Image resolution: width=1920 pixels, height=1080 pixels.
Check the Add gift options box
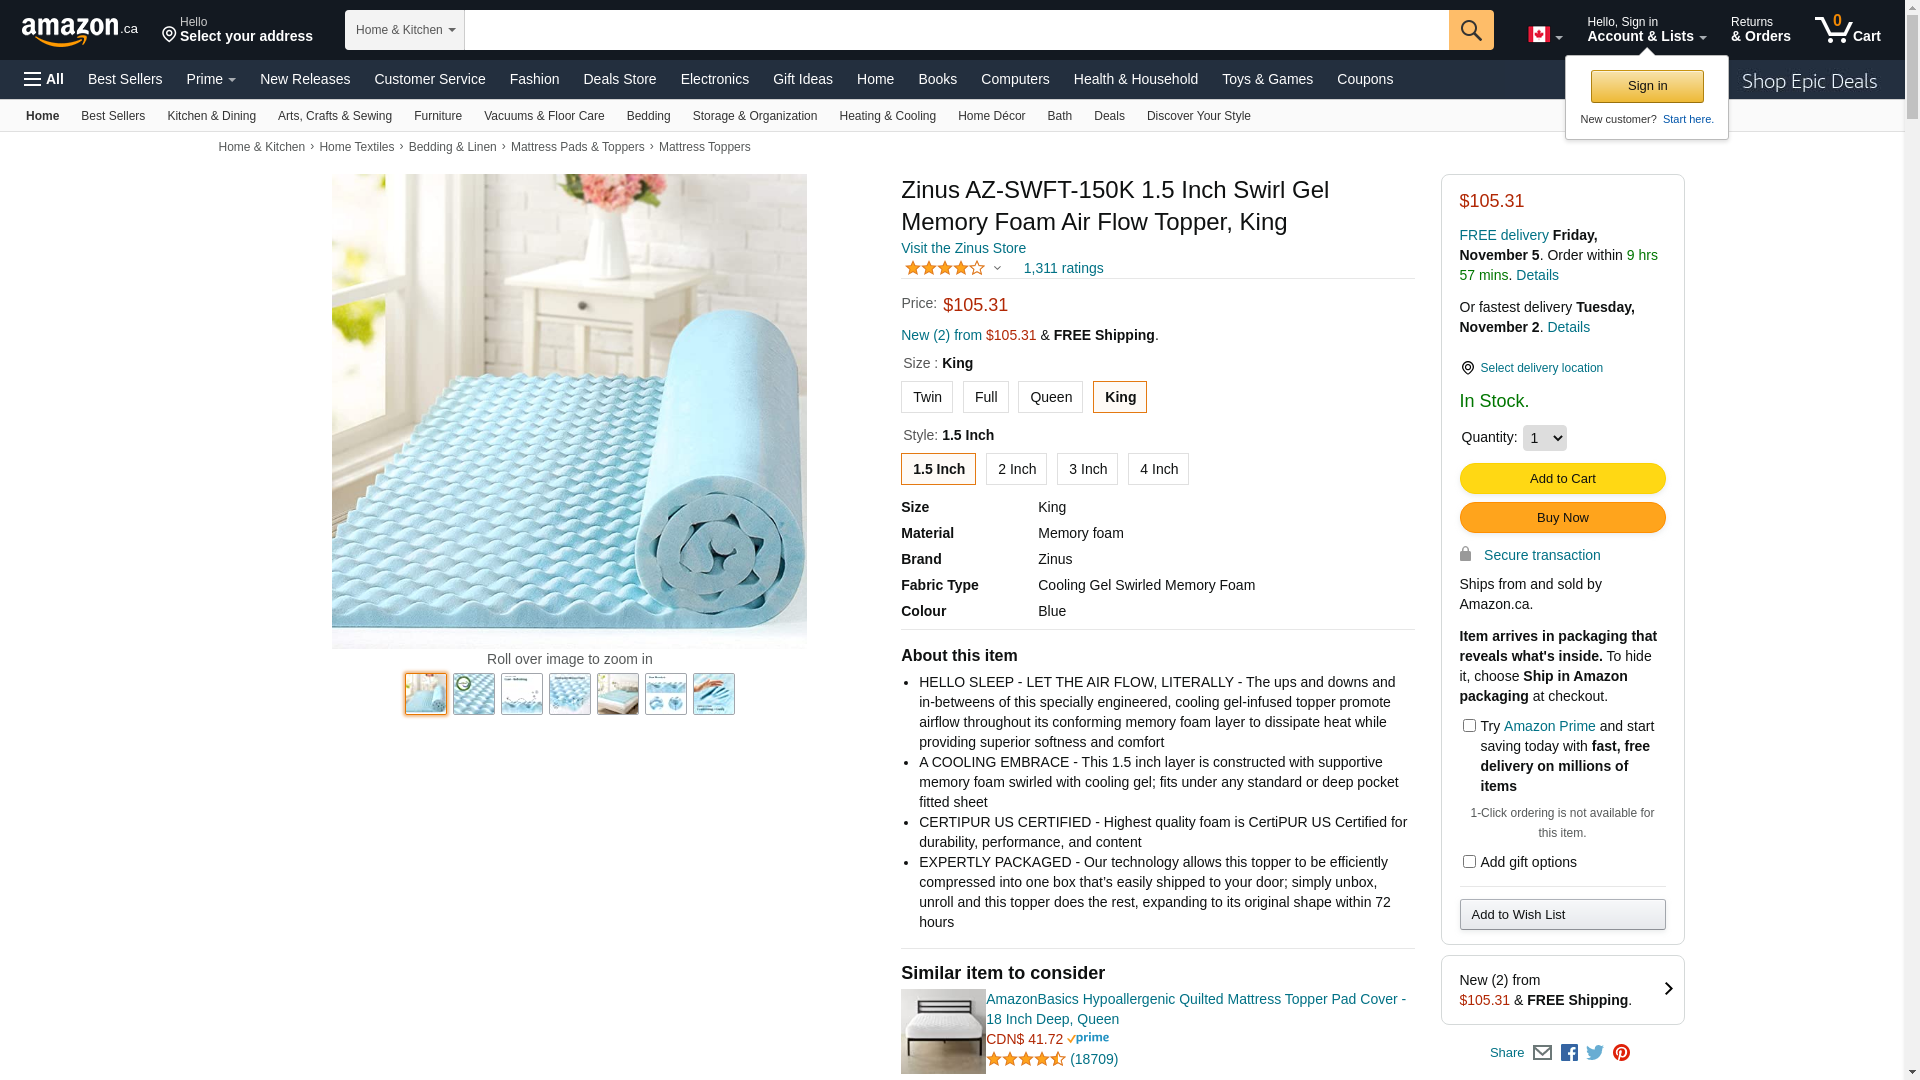coord(1469,862)
